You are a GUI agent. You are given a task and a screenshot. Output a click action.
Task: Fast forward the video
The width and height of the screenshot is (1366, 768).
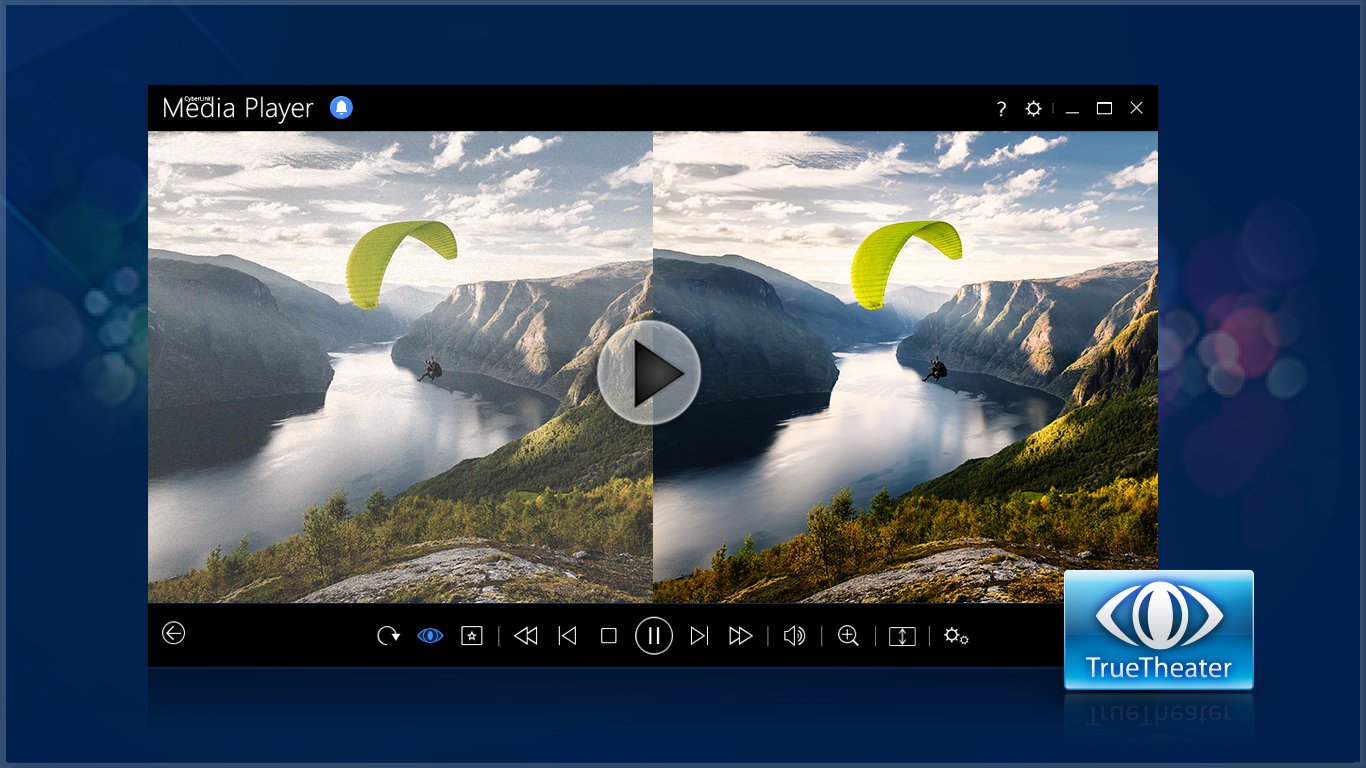tap(739, 635)
